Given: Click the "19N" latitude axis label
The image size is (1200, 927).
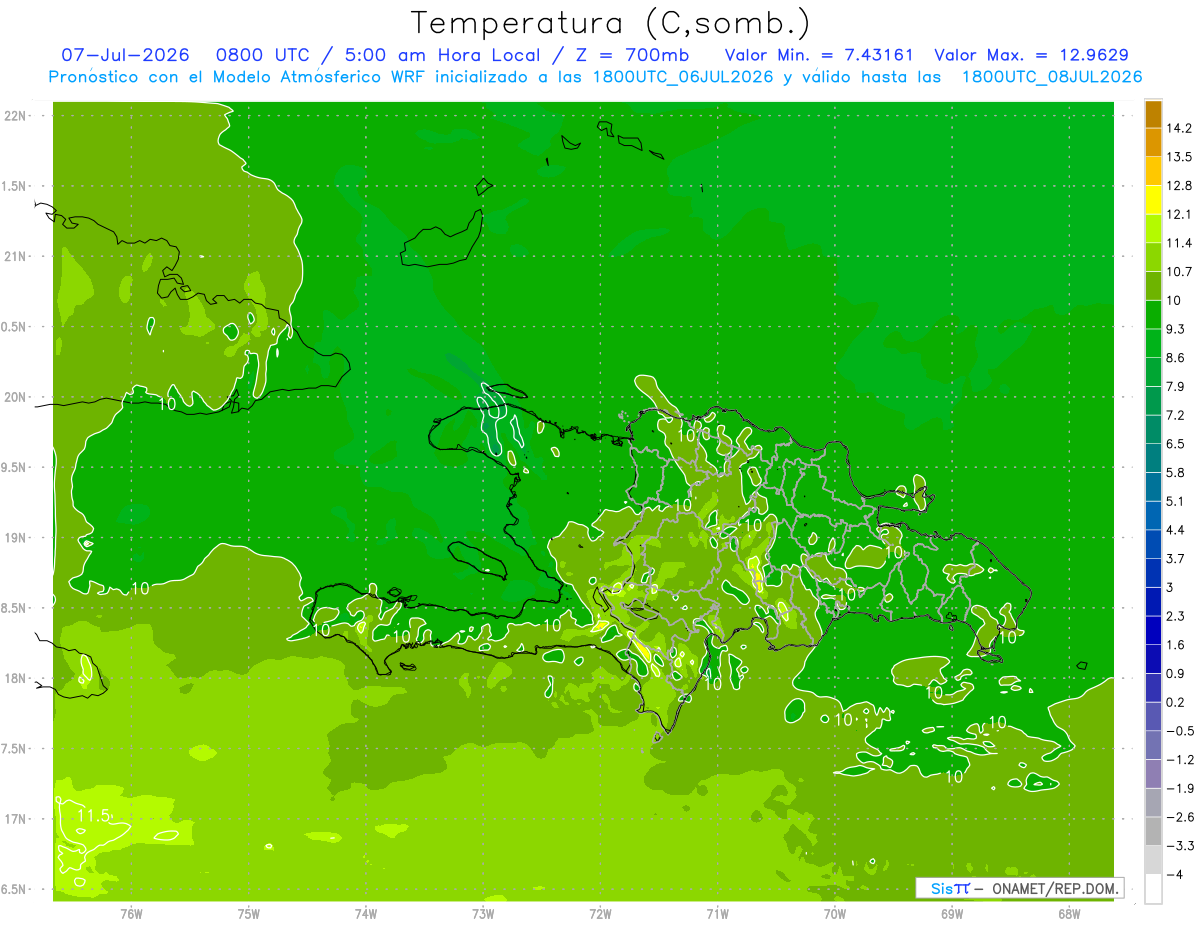Looking at the screenshot, I should click(x=16, y=538).
